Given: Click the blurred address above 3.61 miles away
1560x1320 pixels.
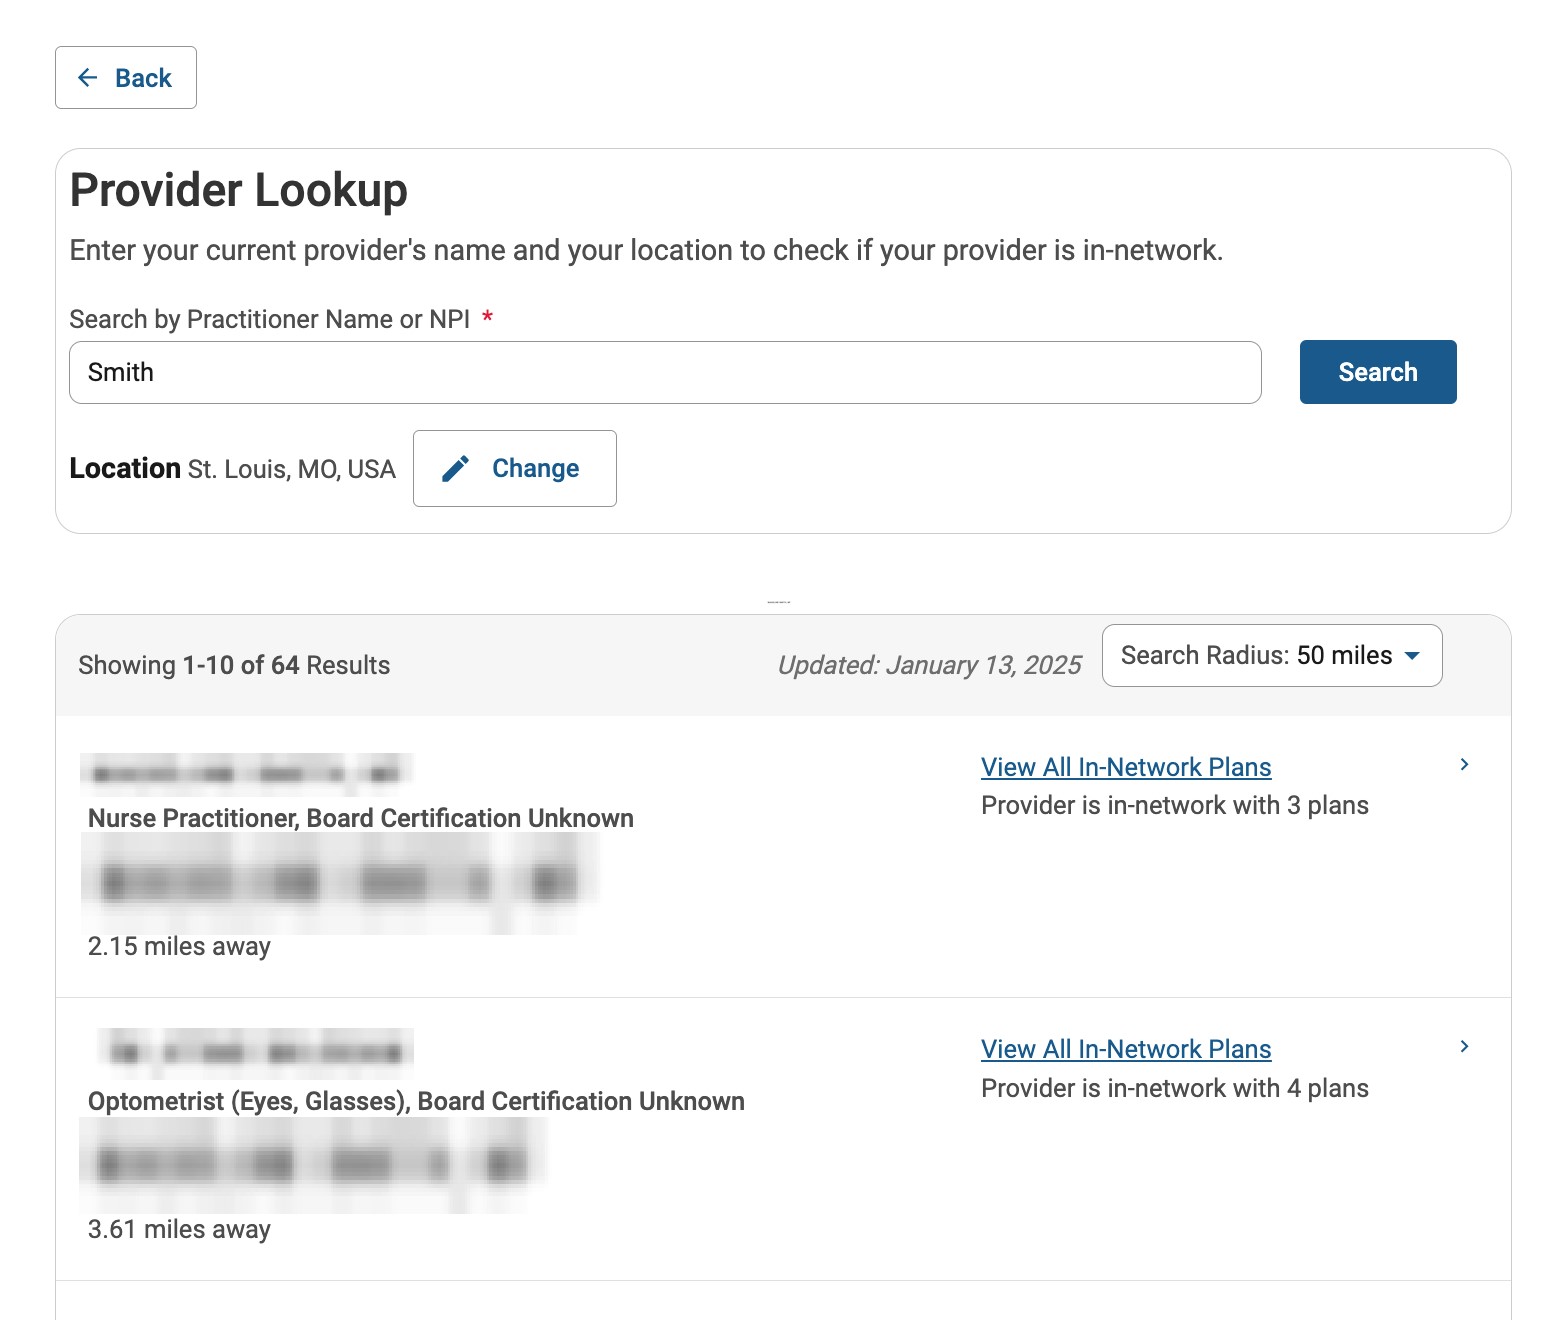Looking at the screenshot, I should point(312,1165).
